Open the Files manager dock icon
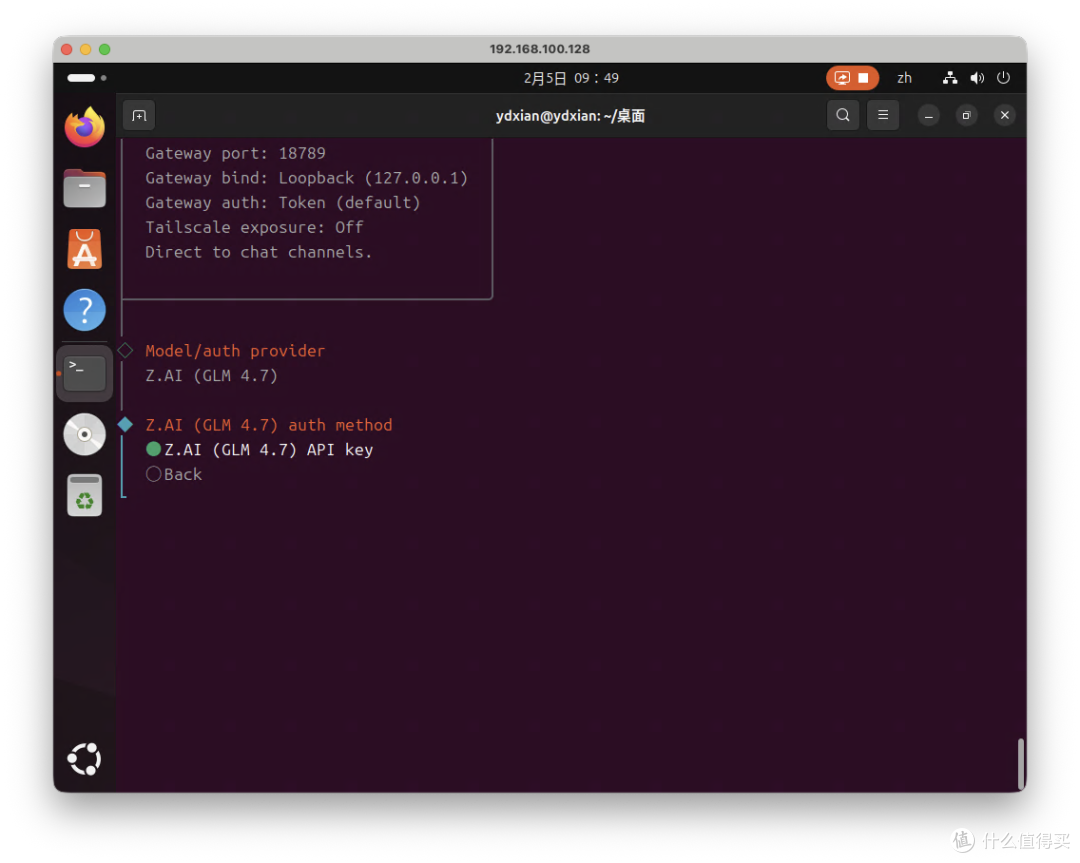Image resolution: width=1080 pixels, height=863 pixels. pos(85,188)
